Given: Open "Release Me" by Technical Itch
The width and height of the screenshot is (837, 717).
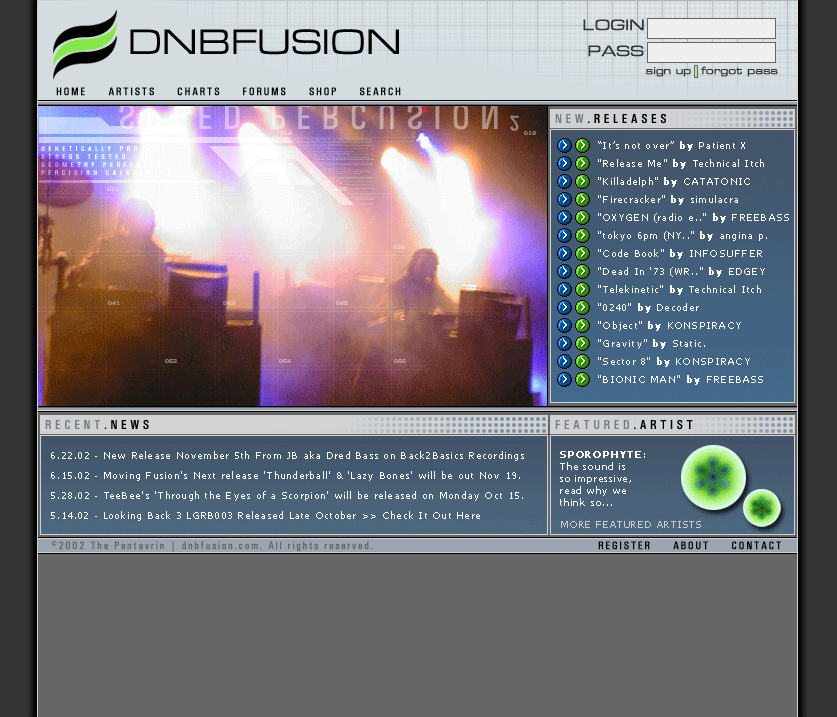Looking at the screenshot, I should [x=681, y=163].
